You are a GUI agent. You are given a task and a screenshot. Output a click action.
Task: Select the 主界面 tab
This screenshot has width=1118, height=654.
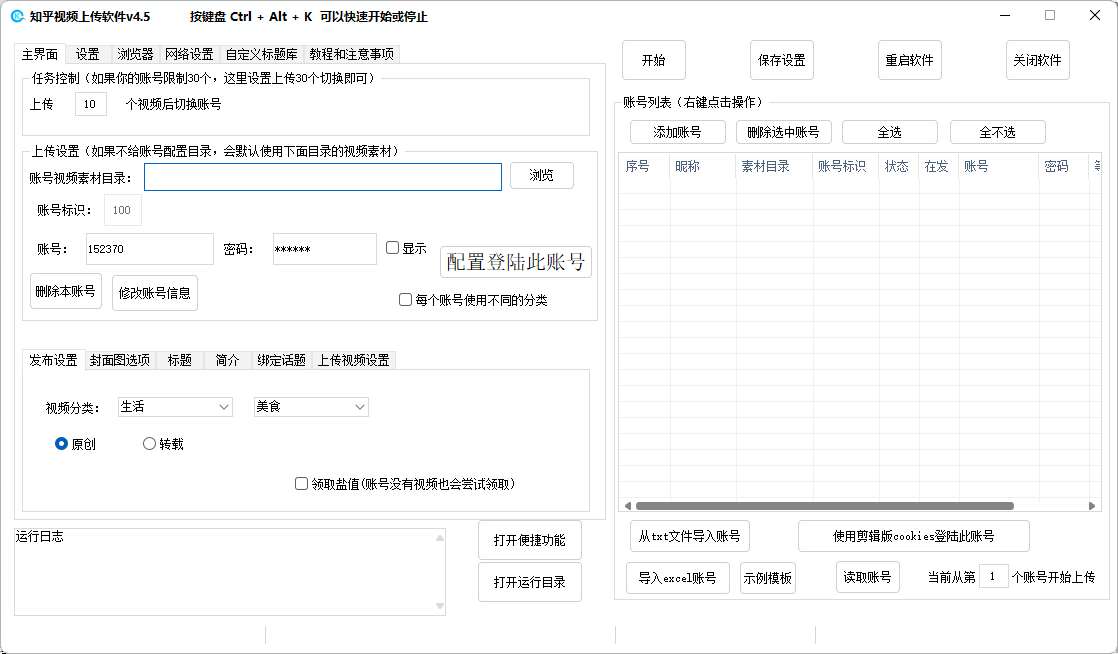pyautogui.click(x=40, y=54)
